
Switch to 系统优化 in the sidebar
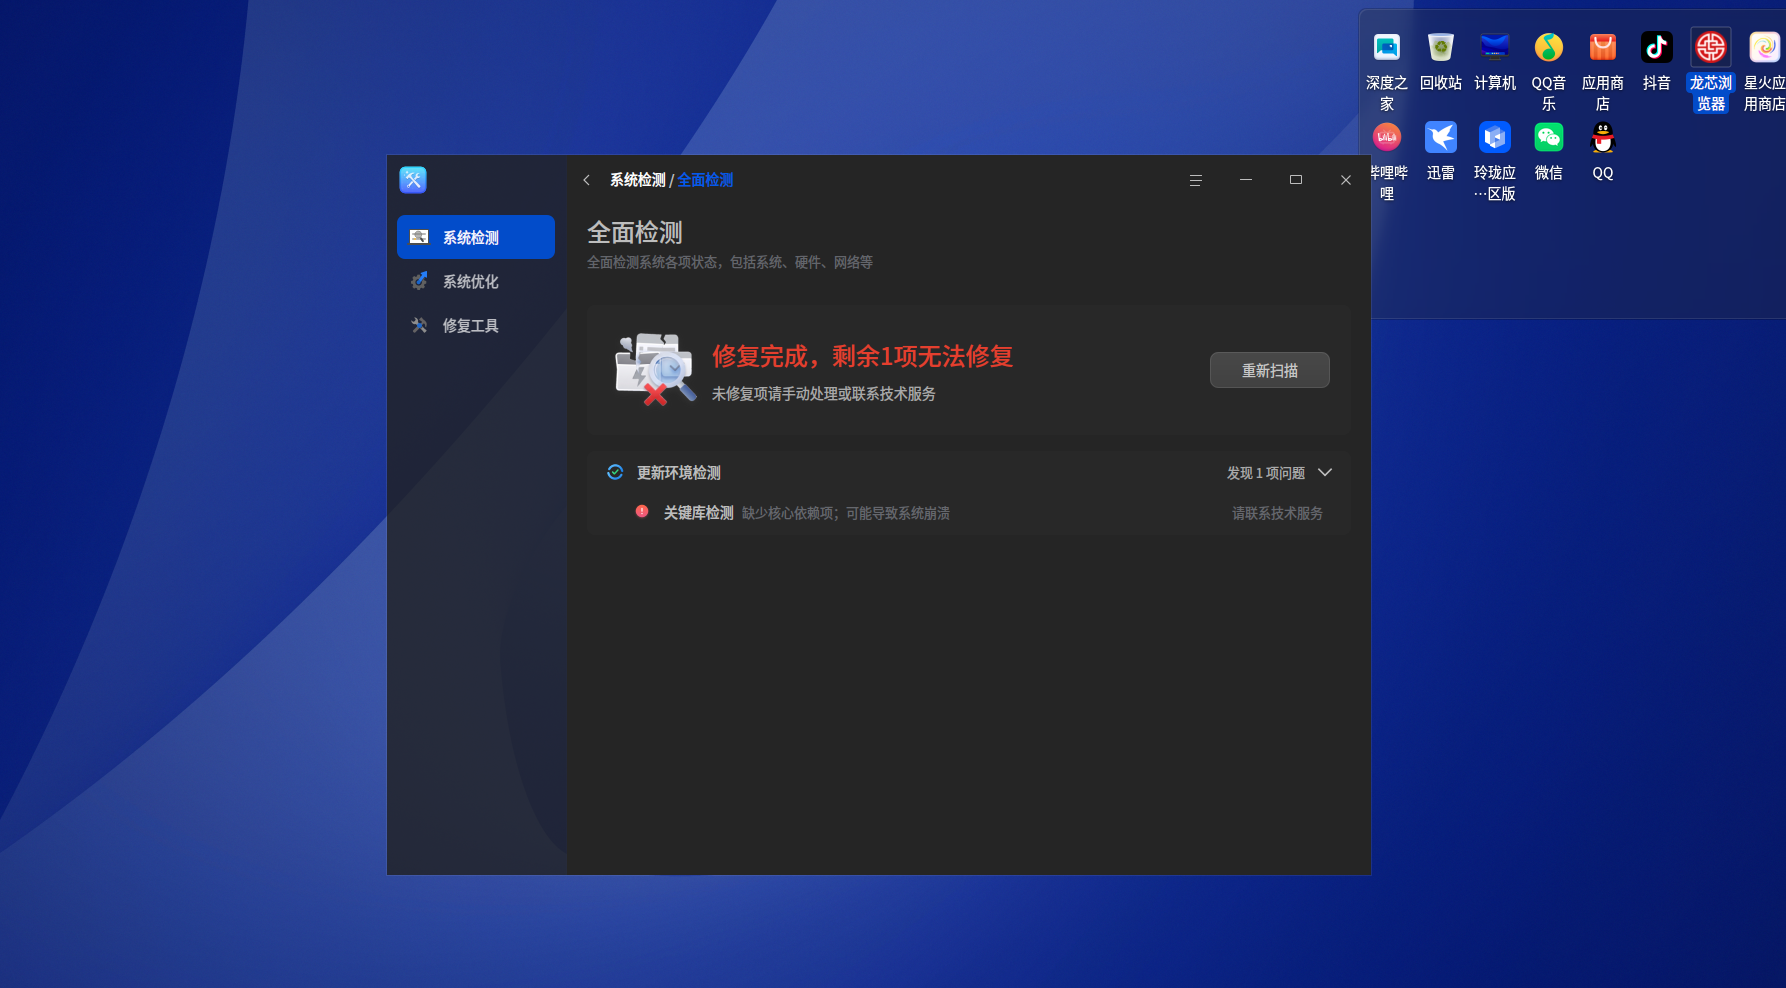click(476, 281)
